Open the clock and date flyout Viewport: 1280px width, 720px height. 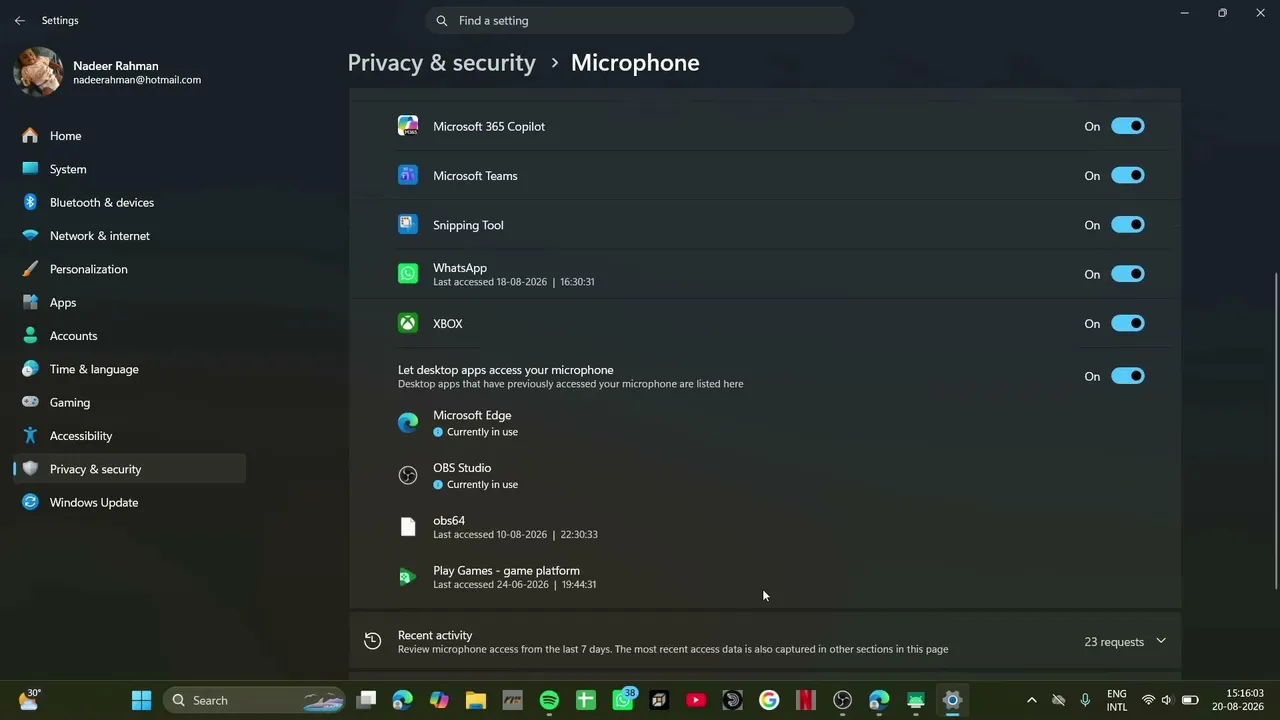[1237, 700]
